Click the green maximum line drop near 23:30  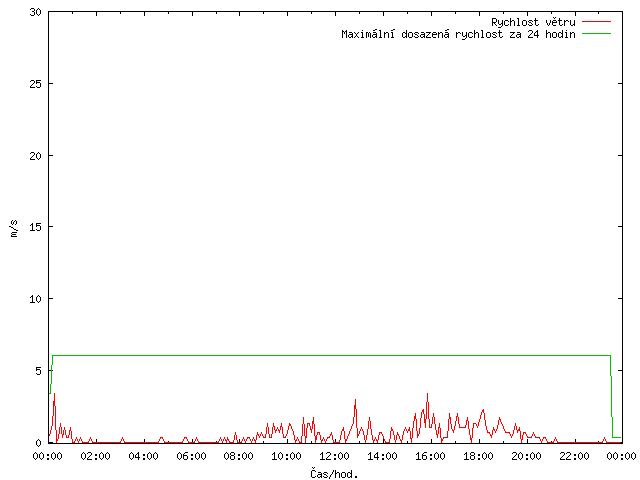click(x=611, y=396)
